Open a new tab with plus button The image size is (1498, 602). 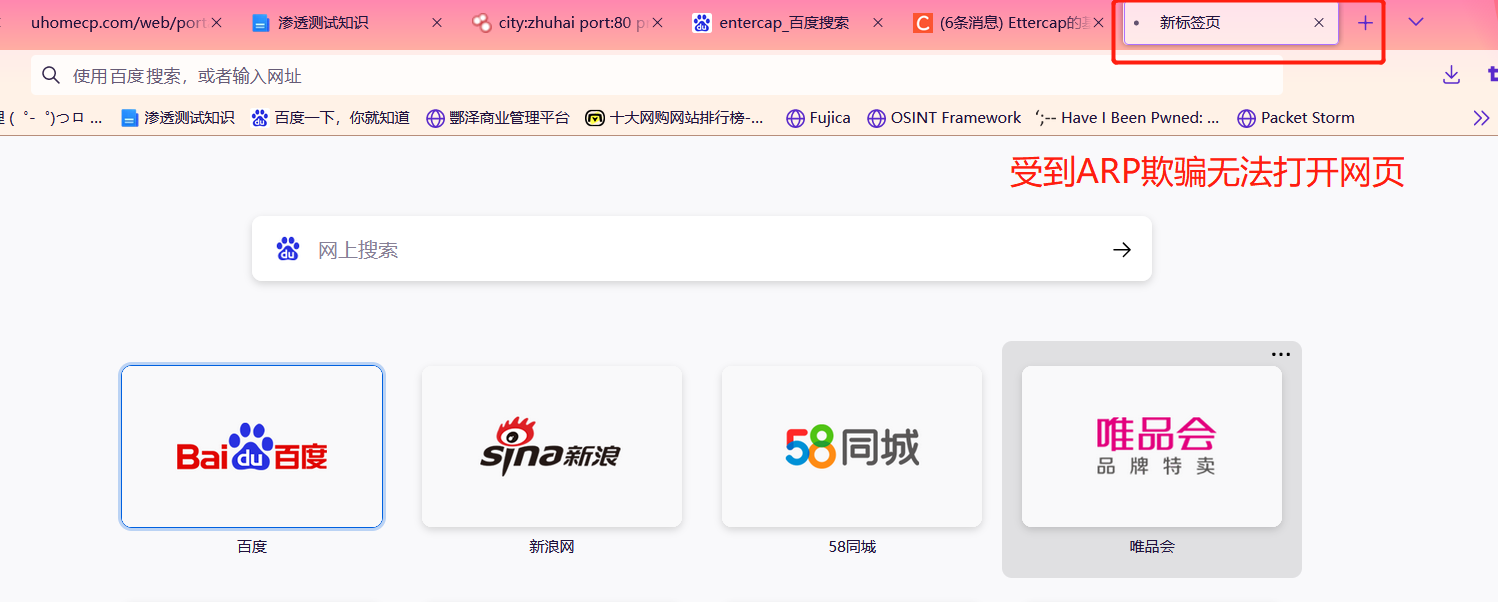[x=1366, y=22]
